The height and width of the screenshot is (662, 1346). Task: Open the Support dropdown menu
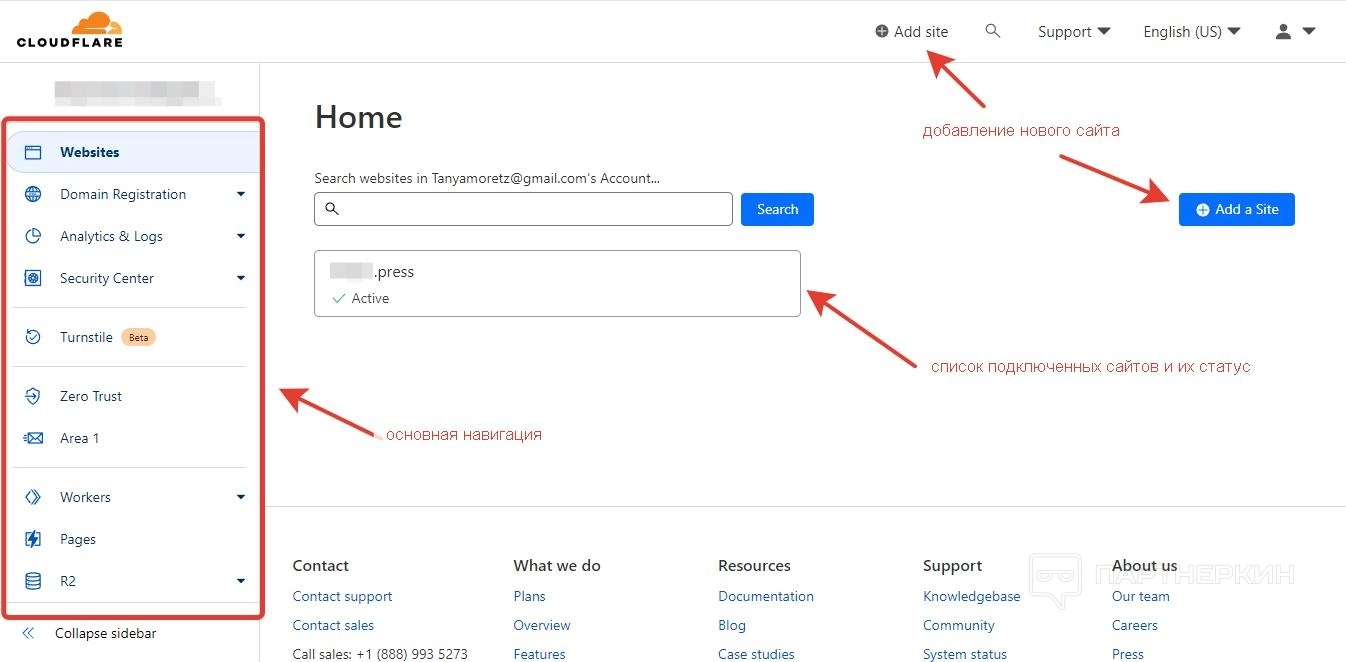point(1074,31)
